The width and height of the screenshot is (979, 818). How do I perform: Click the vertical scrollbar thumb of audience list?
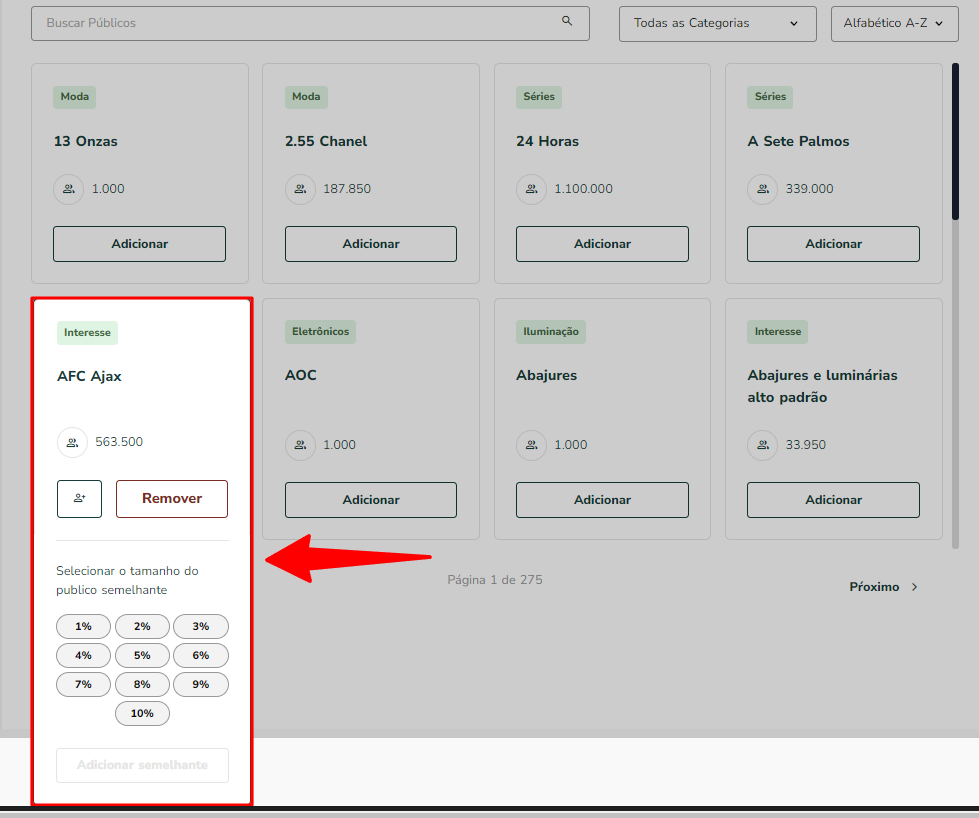(x=955, y=141)
